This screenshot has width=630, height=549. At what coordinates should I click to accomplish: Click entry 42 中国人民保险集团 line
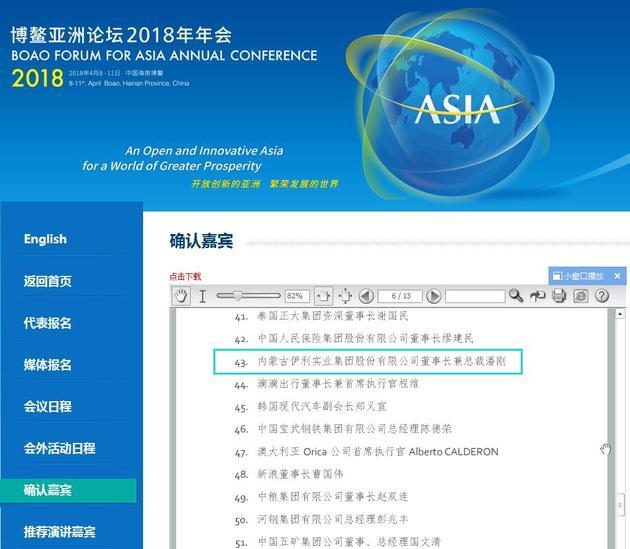pyautogui.click(x=354, y=339)
